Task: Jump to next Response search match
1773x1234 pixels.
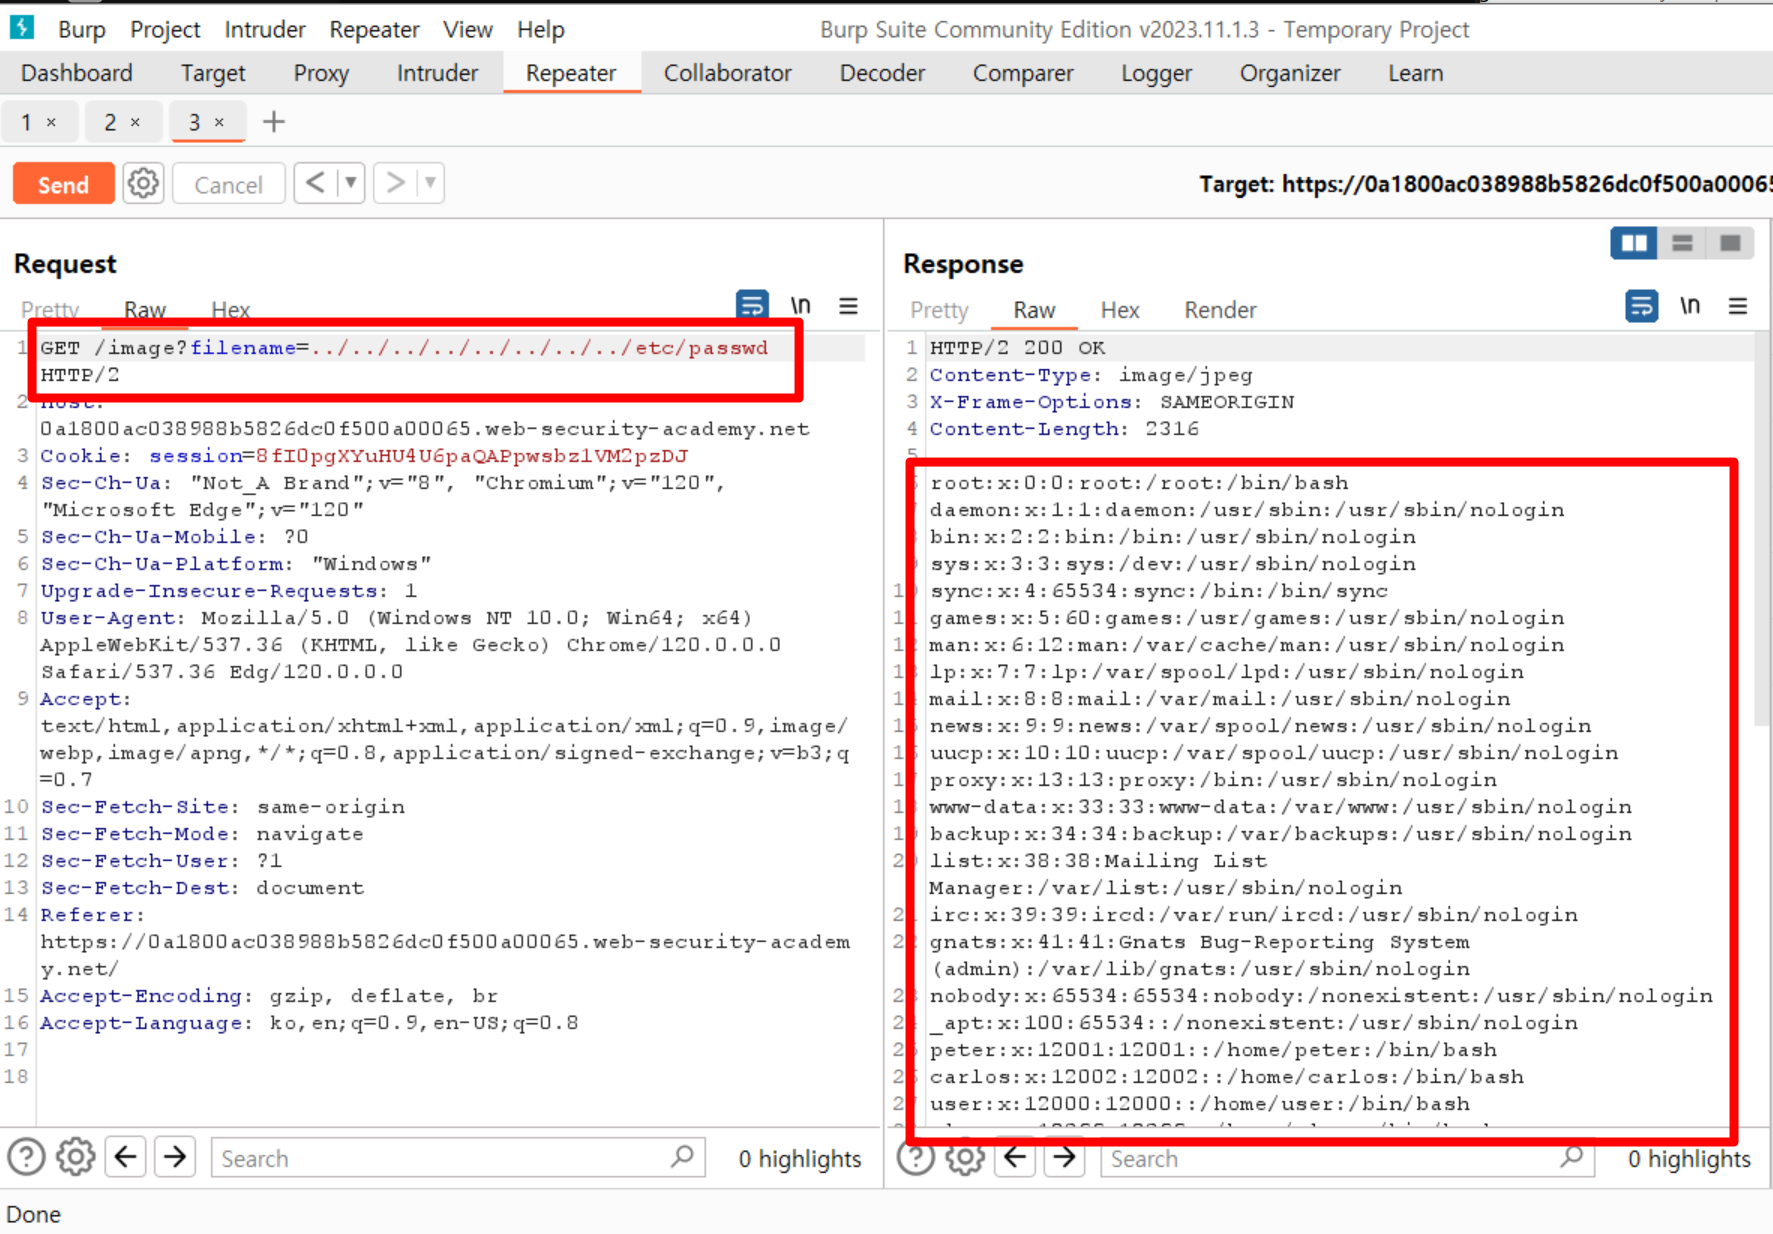Action: pos(1064,1158)
